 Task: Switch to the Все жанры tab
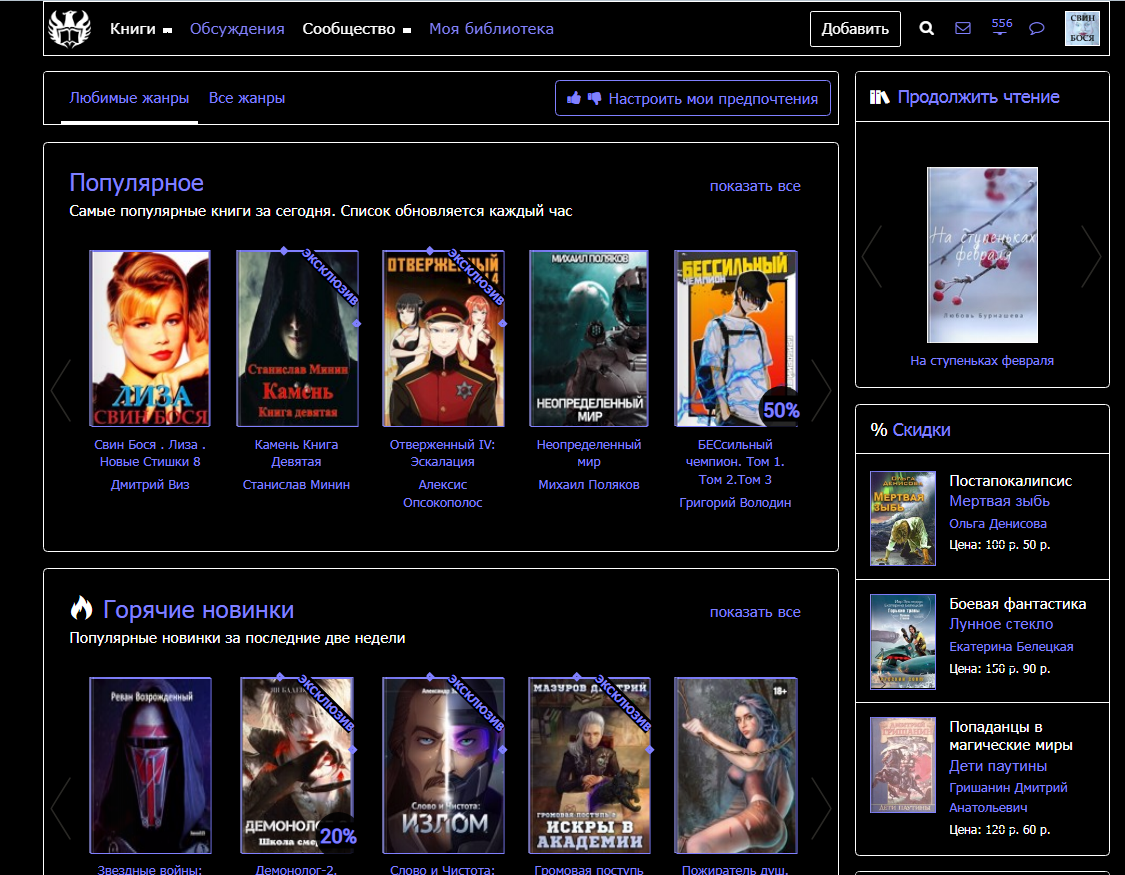[x=247, y=98]
